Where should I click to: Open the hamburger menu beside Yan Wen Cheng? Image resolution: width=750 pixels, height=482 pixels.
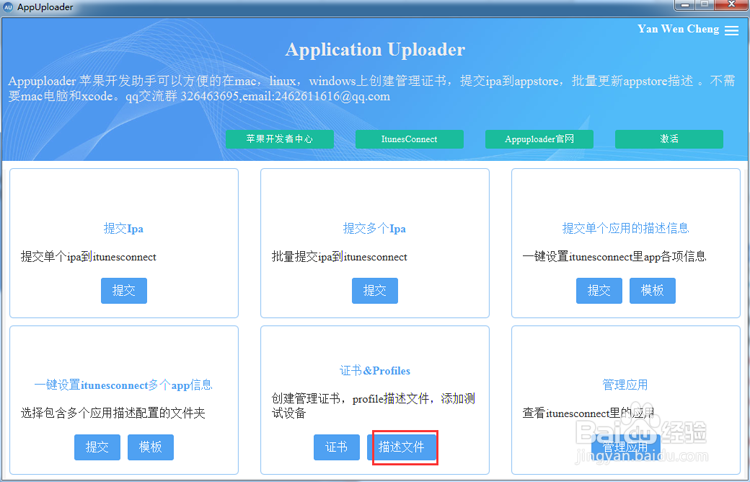731,30
